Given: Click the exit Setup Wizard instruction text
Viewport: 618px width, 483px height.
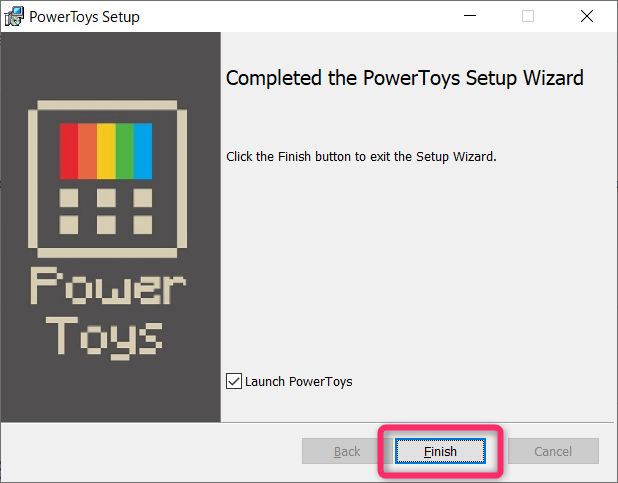Looking at the screenshot, I should point(361,157).
